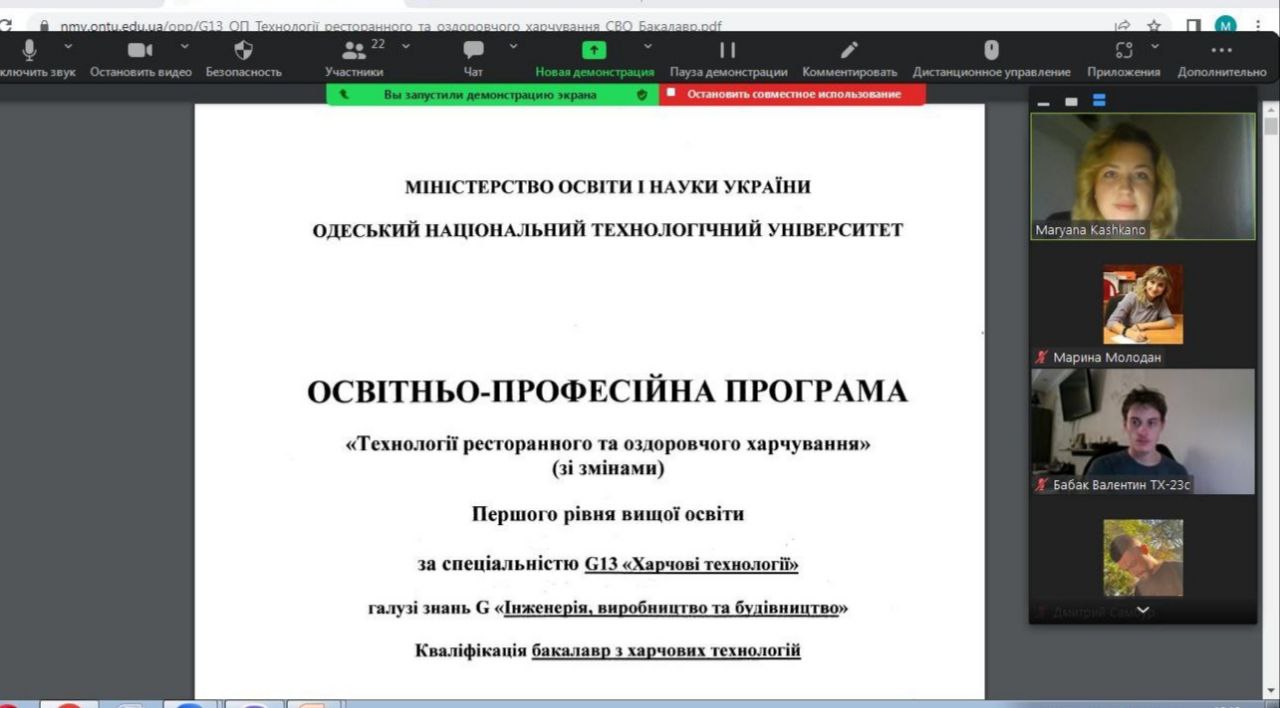Expand audio options arrow beside microphone
Screen dimensions: 1280x708
pyautogui.click(x=68, y=46)
